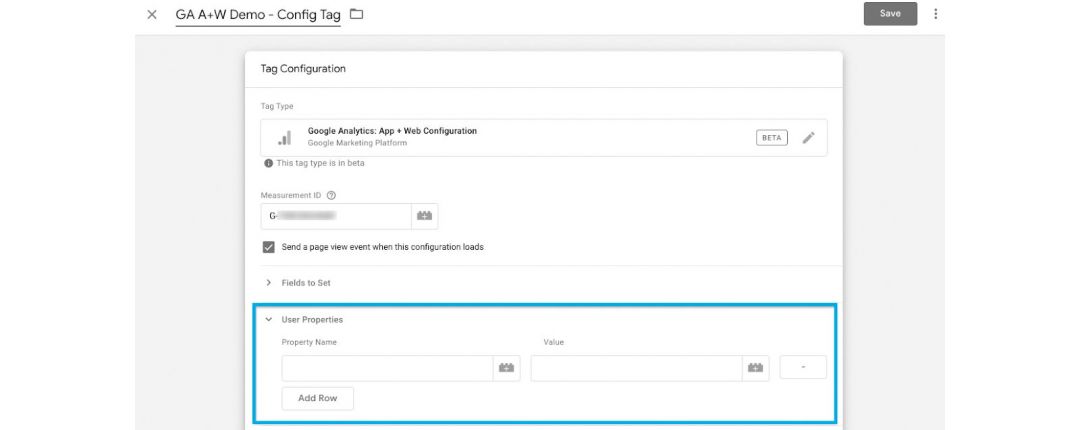Click the info icon beside beta notice

click(x=269, y=163)
